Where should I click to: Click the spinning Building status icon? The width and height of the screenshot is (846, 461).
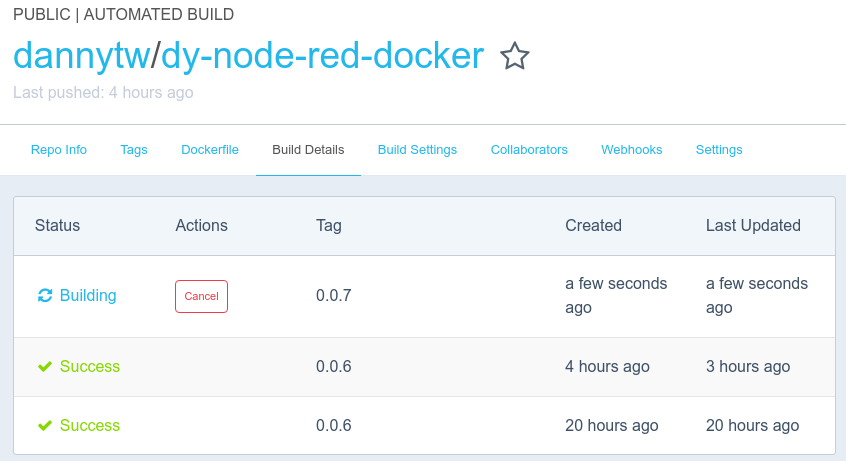(45, 296)
